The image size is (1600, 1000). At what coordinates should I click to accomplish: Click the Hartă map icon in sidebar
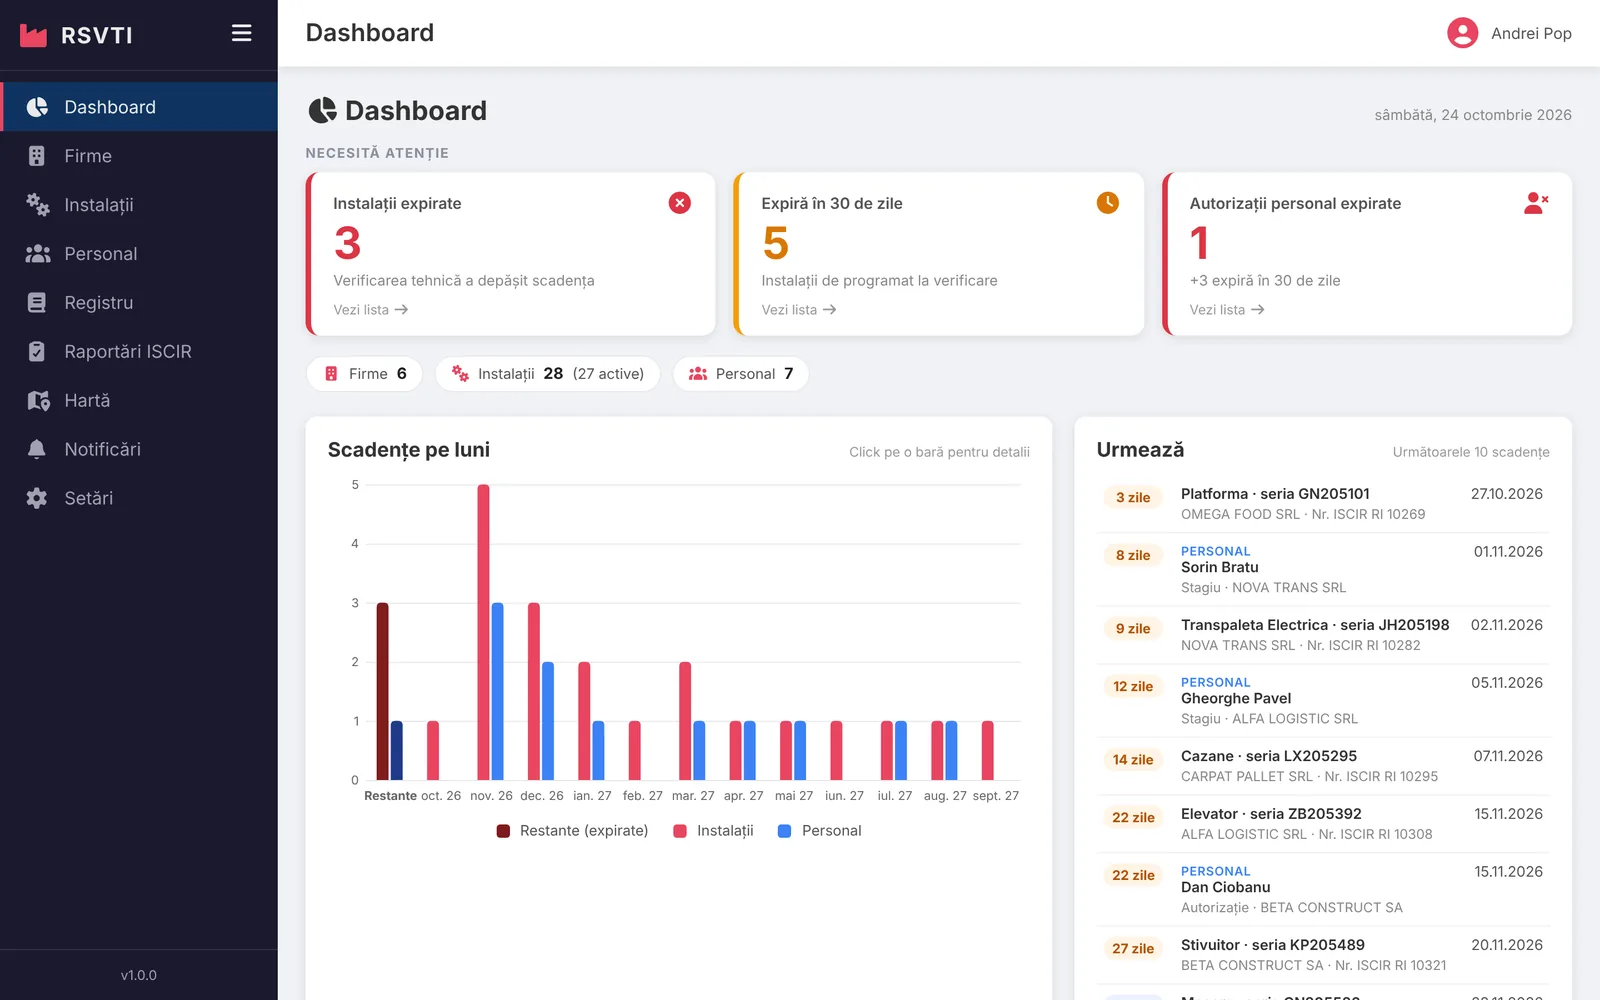pos(37,401)
